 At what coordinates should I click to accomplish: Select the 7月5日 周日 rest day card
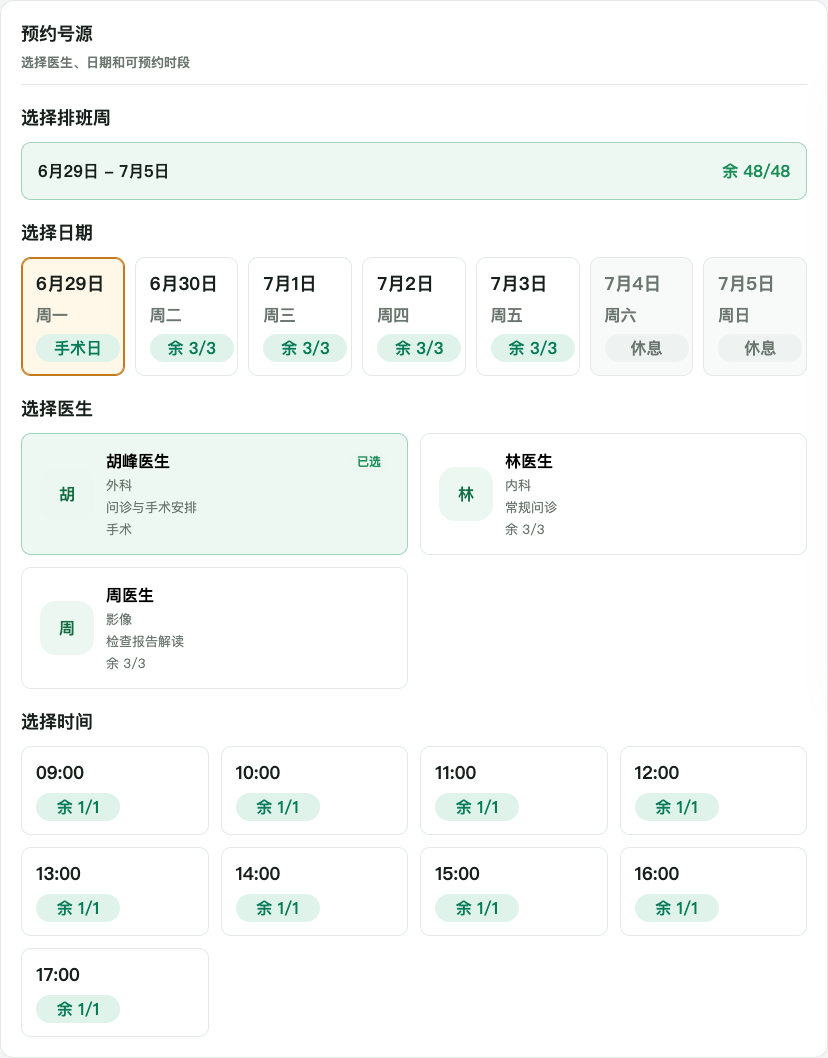755,316
